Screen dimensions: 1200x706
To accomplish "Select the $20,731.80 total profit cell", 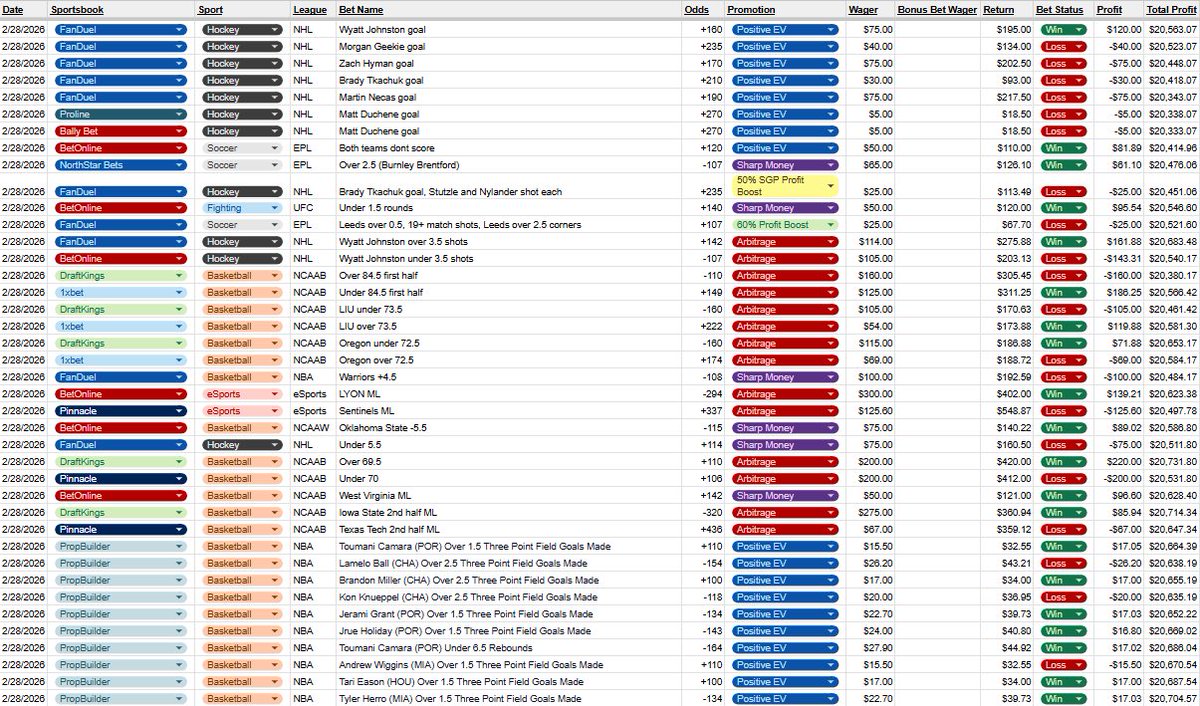I will pyautogui.click(x=1172, y=462).
